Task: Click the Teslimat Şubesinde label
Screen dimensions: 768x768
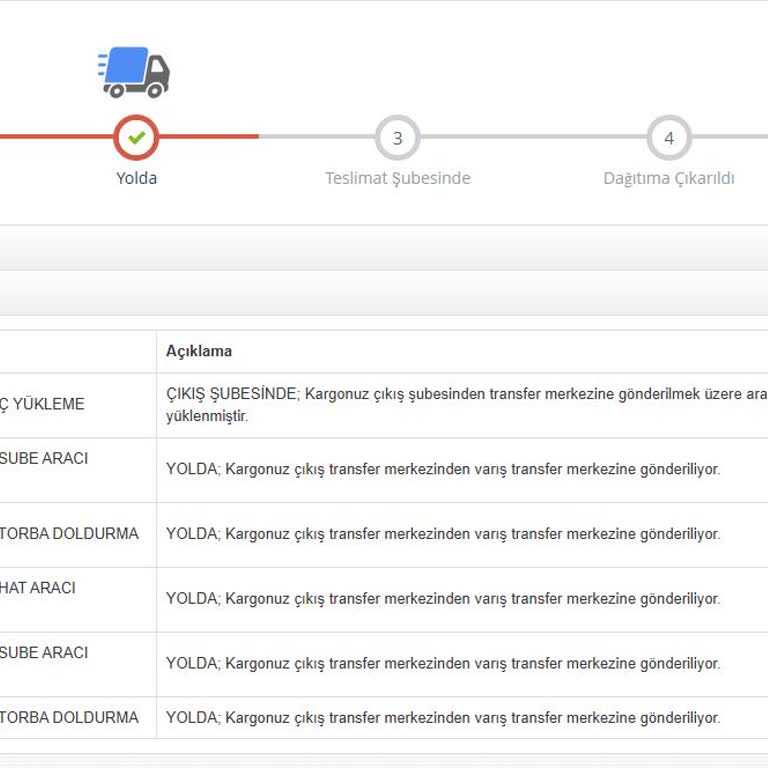Action: point(398,178)
